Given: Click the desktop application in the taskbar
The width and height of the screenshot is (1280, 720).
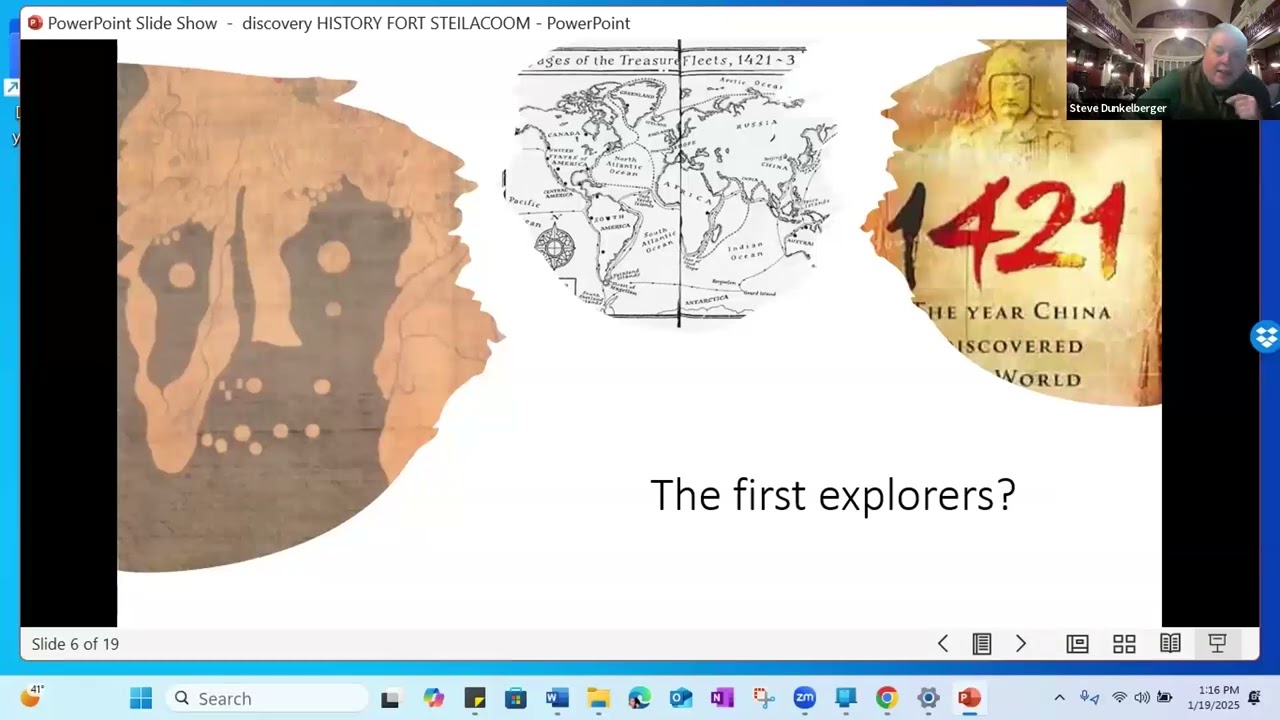Looking at the screenshot, I should point(846,698).
